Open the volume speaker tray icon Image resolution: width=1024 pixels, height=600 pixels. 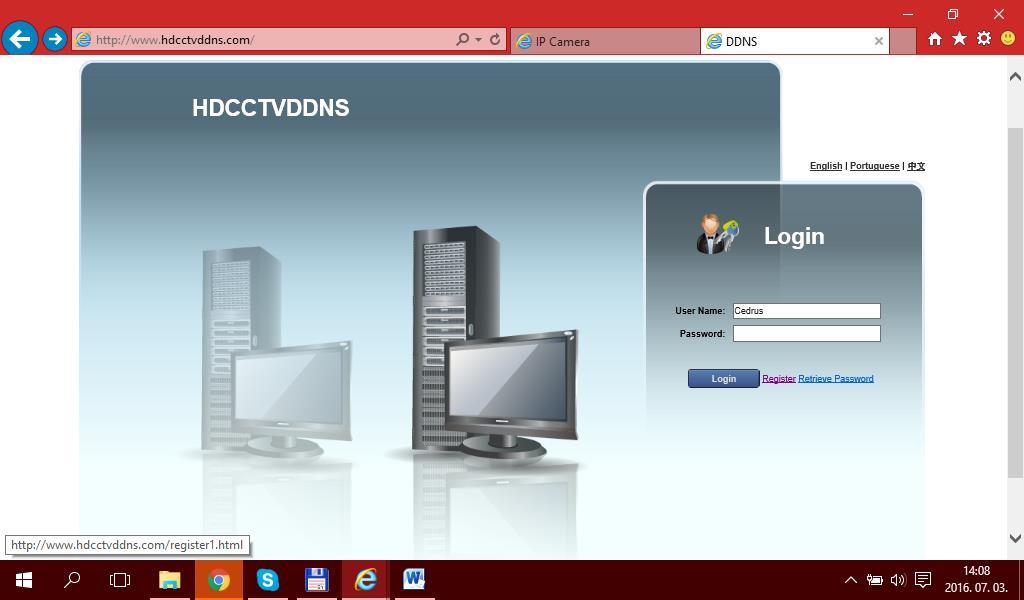pos(898,580)
